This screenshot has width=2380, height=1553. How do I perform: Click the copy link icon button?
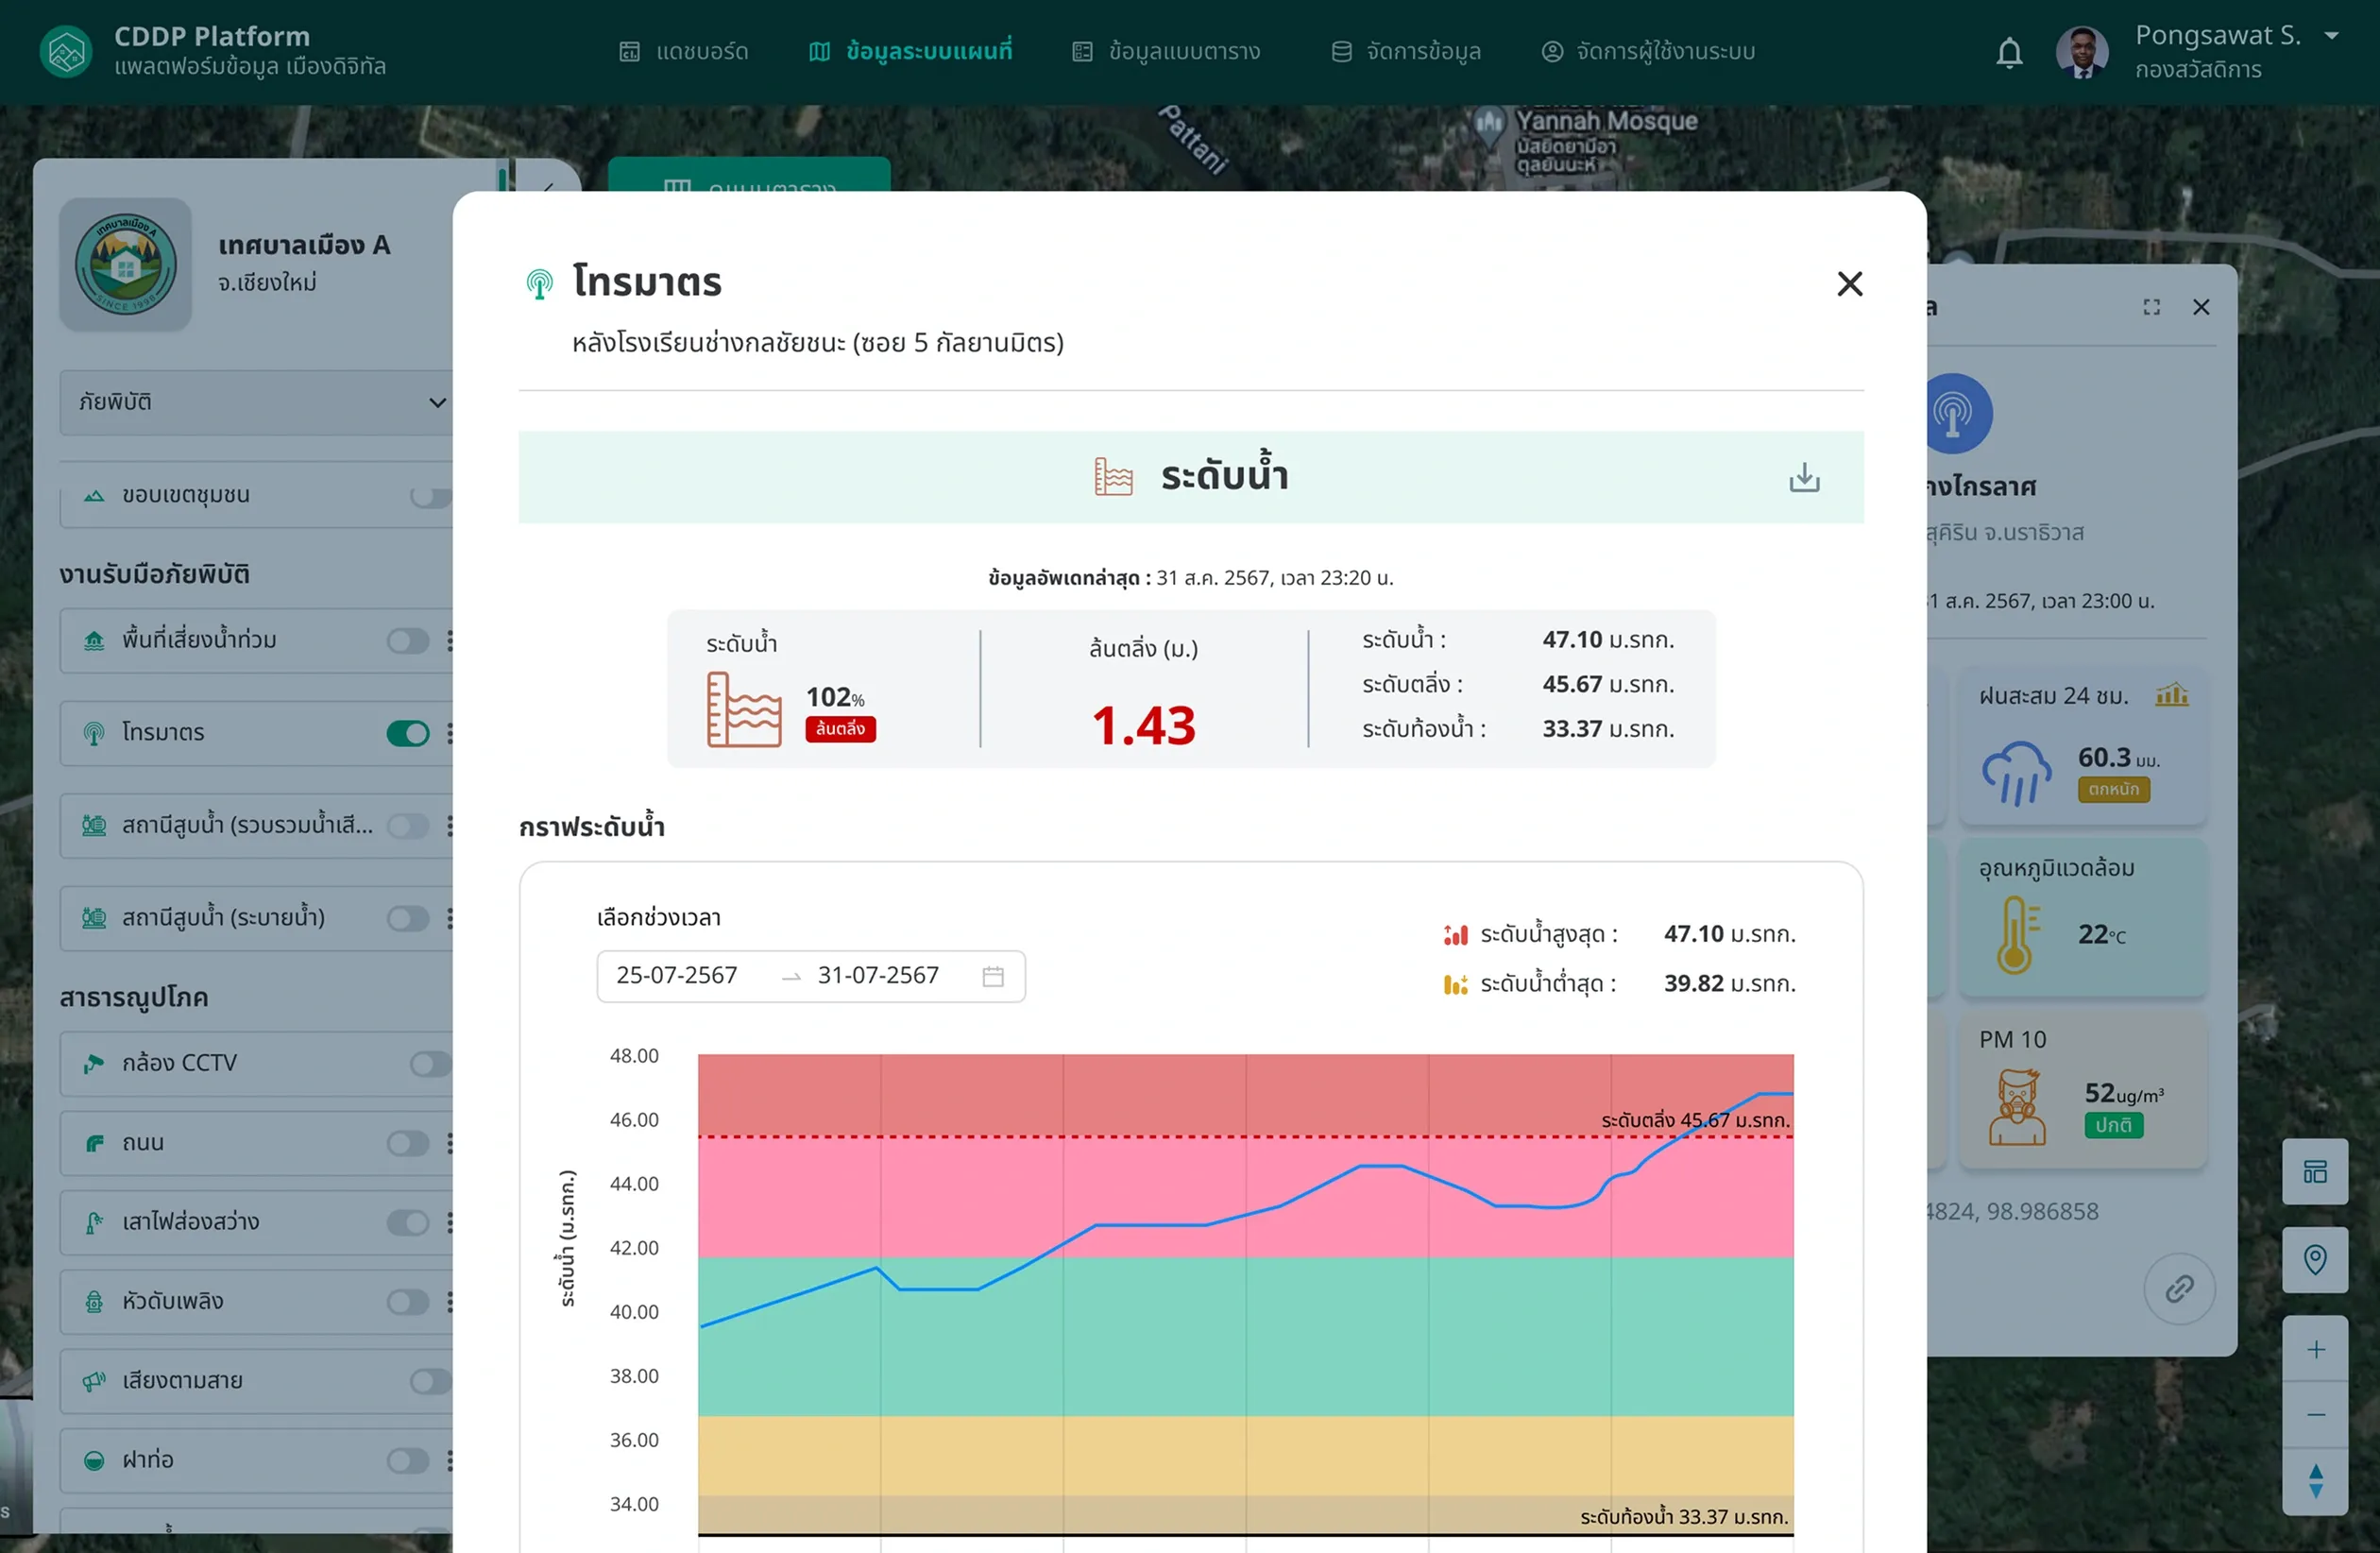click(x=2179, y=1288)
